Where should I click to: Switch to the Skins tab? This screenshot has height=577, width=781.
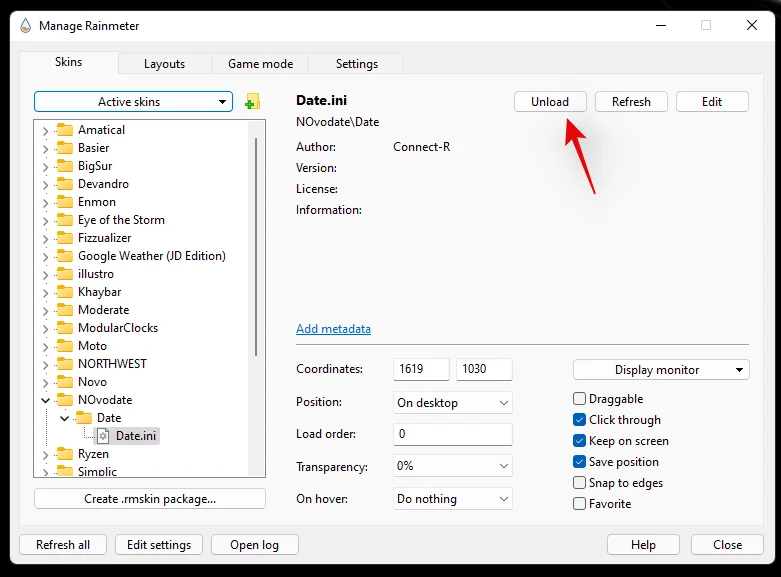(69, 62)
